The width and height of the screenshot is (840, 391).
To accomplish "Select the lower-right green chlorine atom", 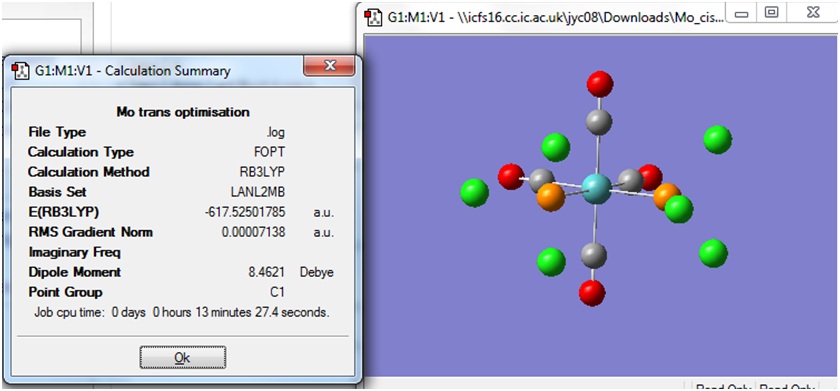I will pos(714,253).
